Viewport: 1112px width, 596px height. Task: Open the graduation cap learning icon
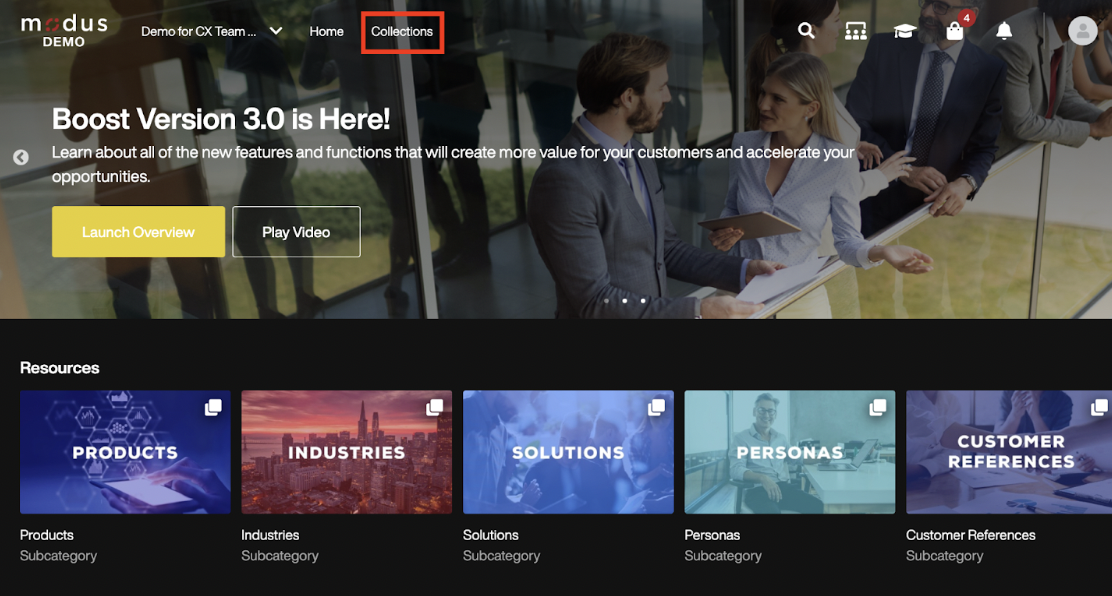[905, 31]
